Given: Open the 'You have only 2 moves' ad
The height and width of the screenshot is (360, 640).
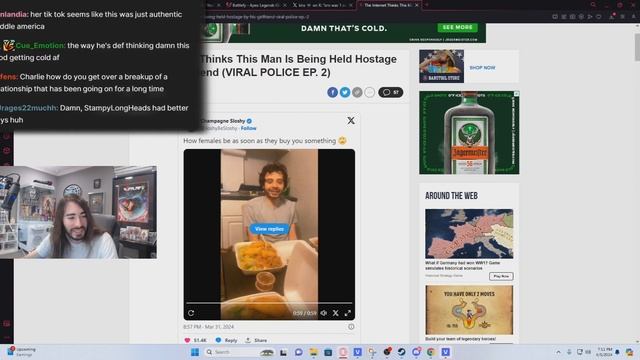Looking at the screenshot, I should (469, 310).
